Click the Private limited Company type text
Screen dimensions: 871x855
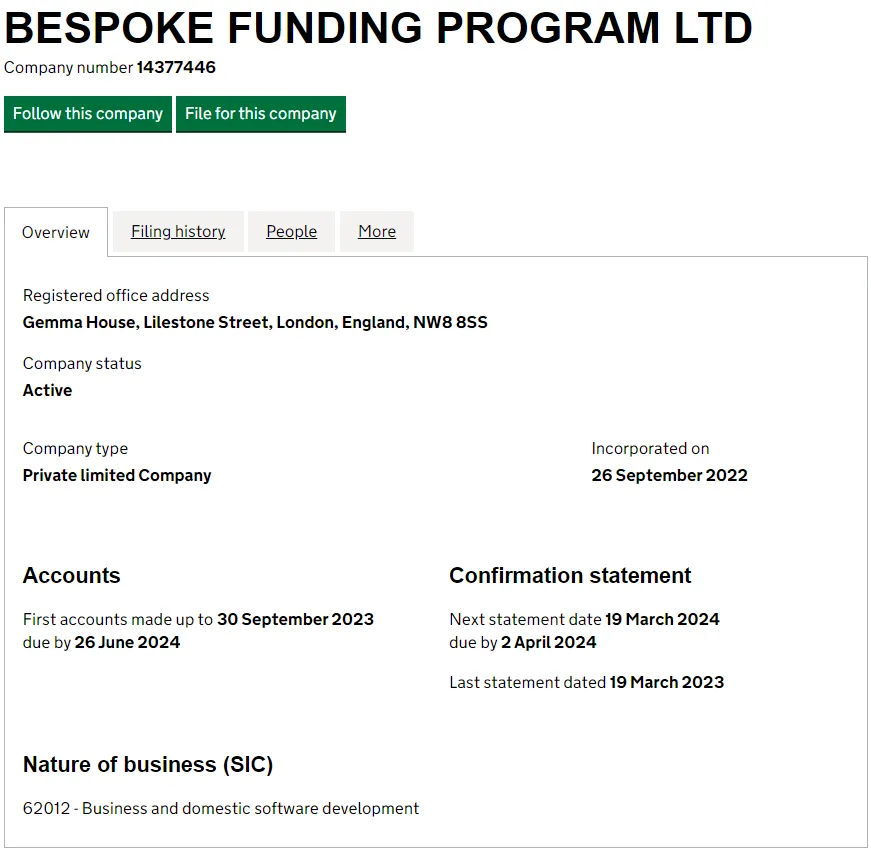117,475
